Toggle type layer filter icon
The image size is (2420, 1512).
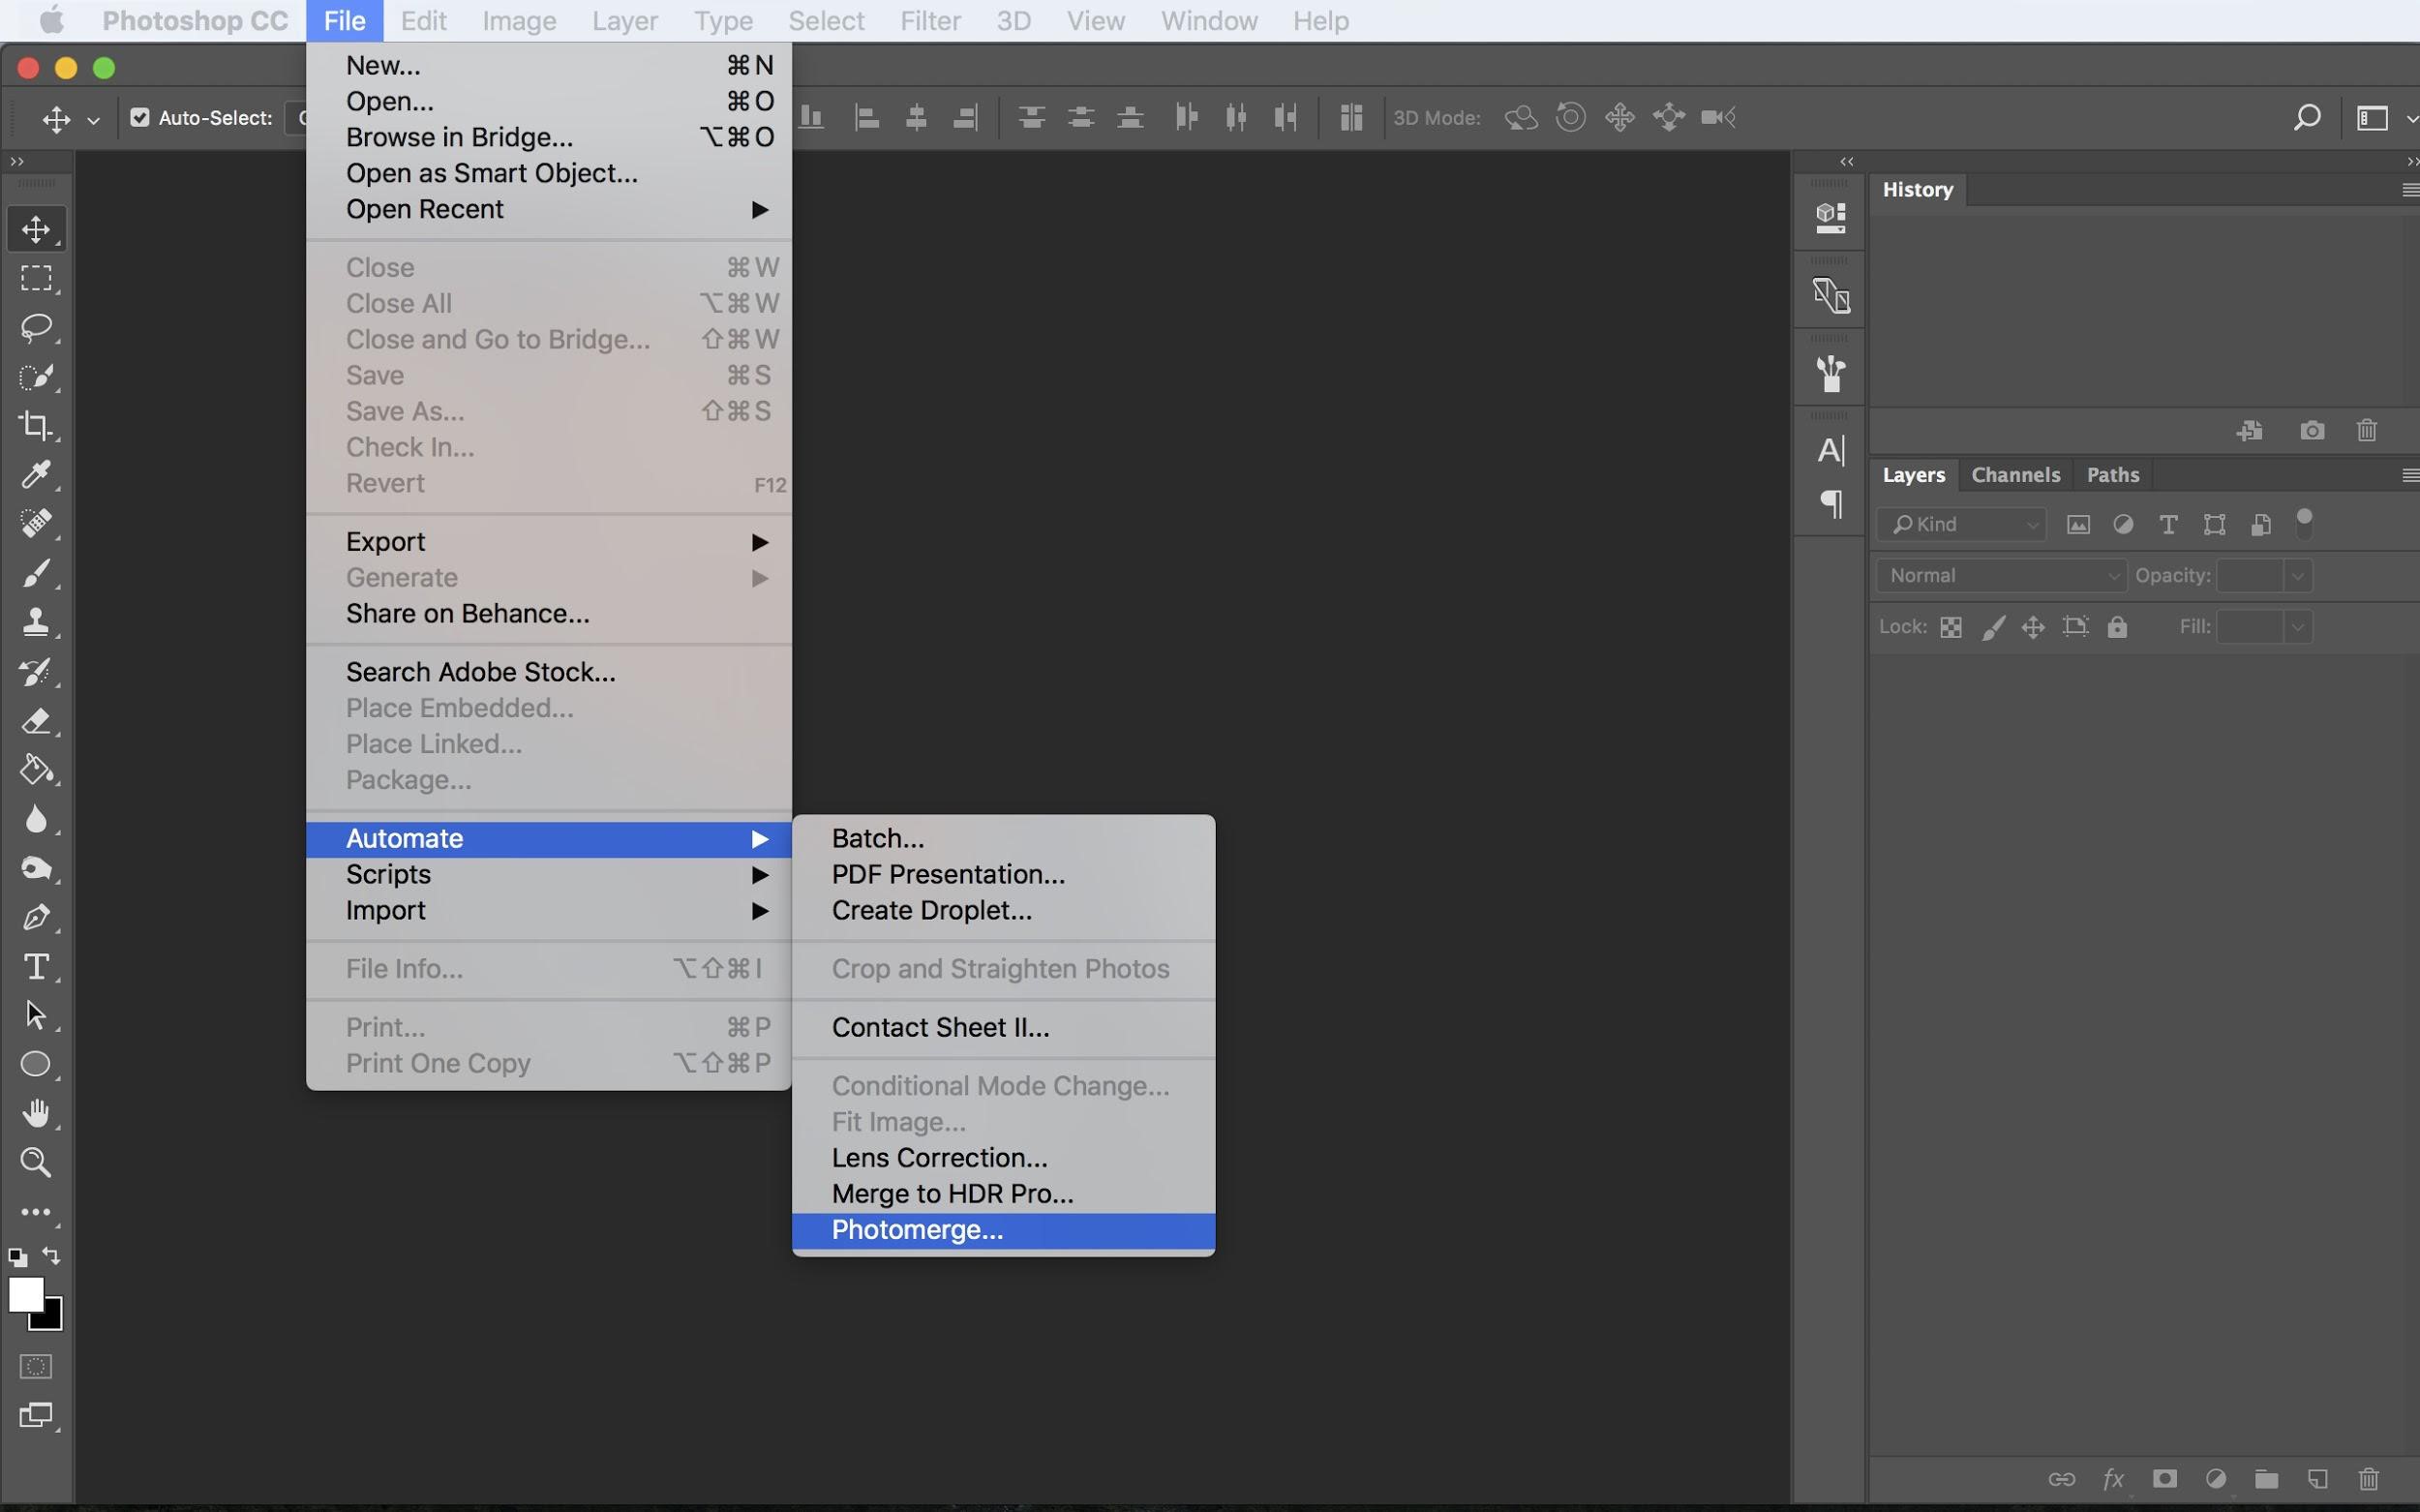[x=2168, y=525]
